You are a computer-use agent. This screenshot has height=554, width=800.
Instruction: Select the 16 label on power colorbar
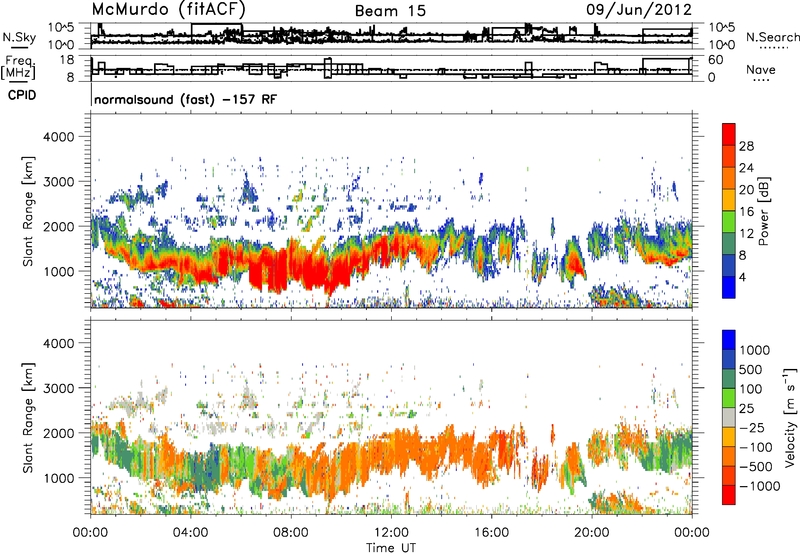(x=746, y=212)
